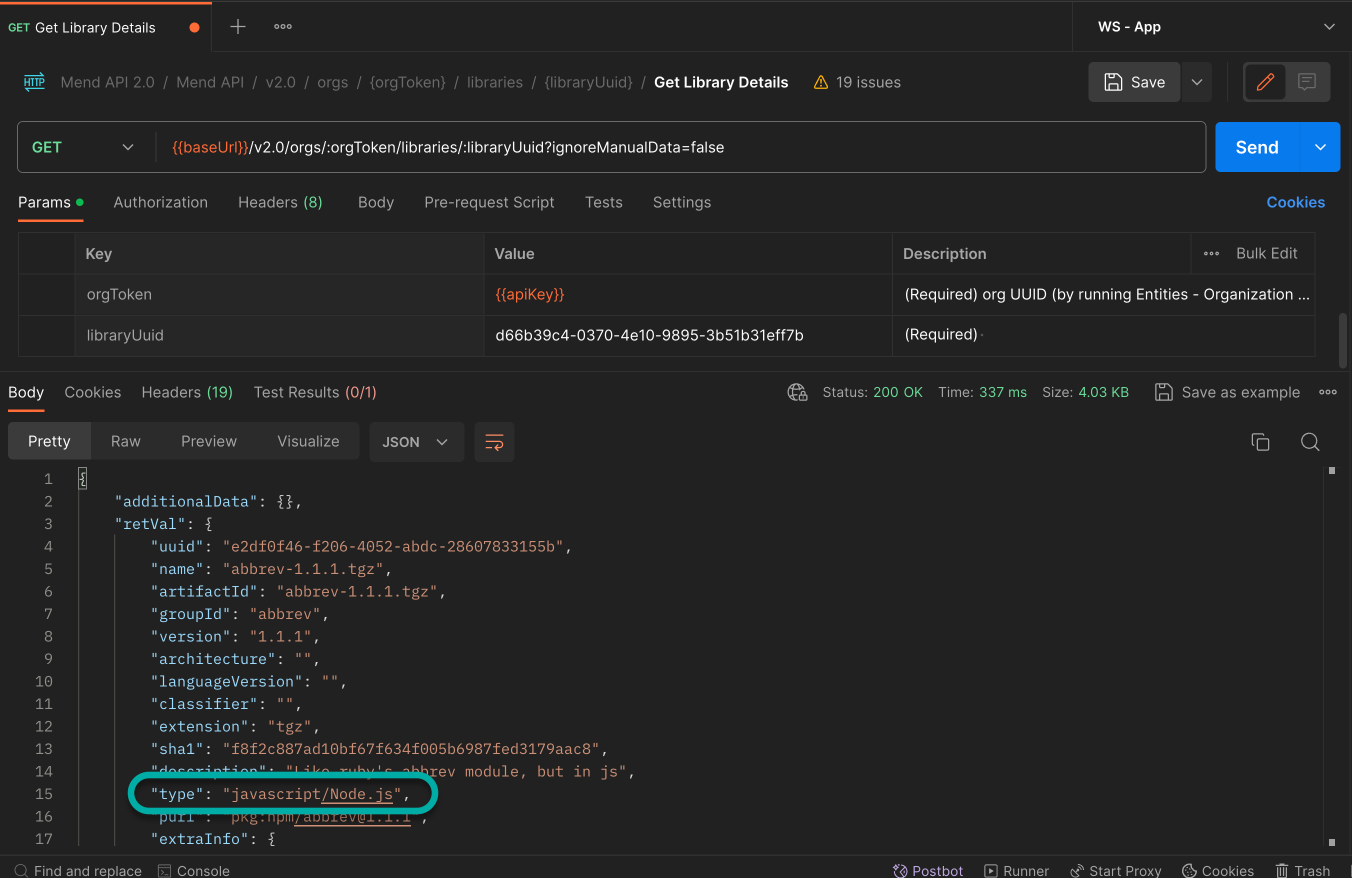
Task: Select the Raw response view
Action: [x=125, y=441]
